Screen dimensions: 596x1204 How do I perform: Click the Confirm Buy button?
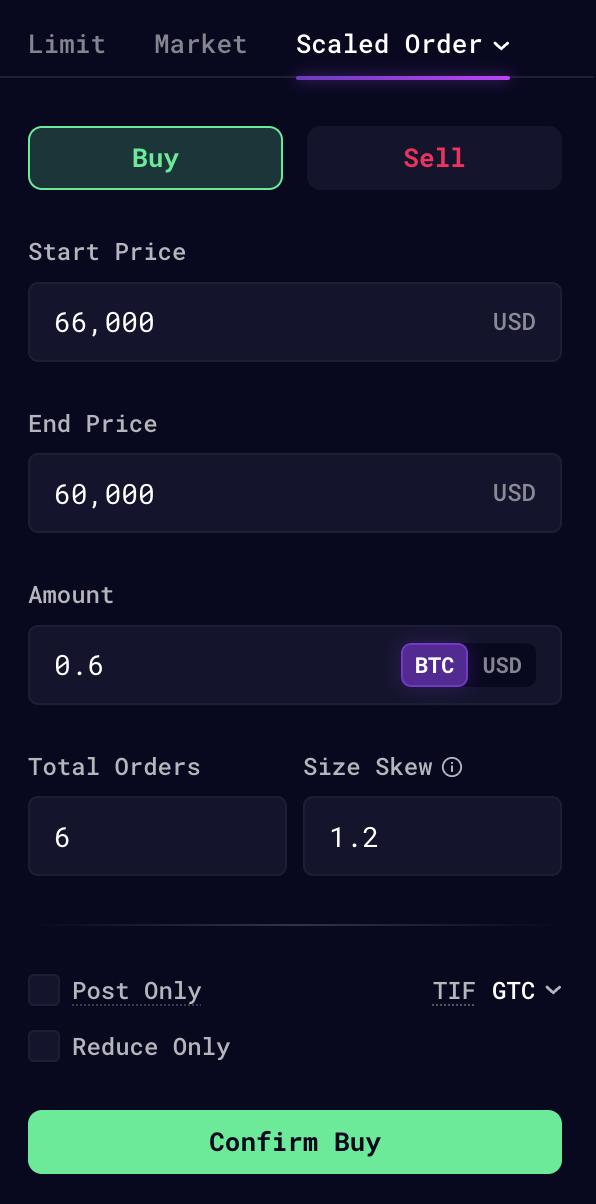(295, 1142)
